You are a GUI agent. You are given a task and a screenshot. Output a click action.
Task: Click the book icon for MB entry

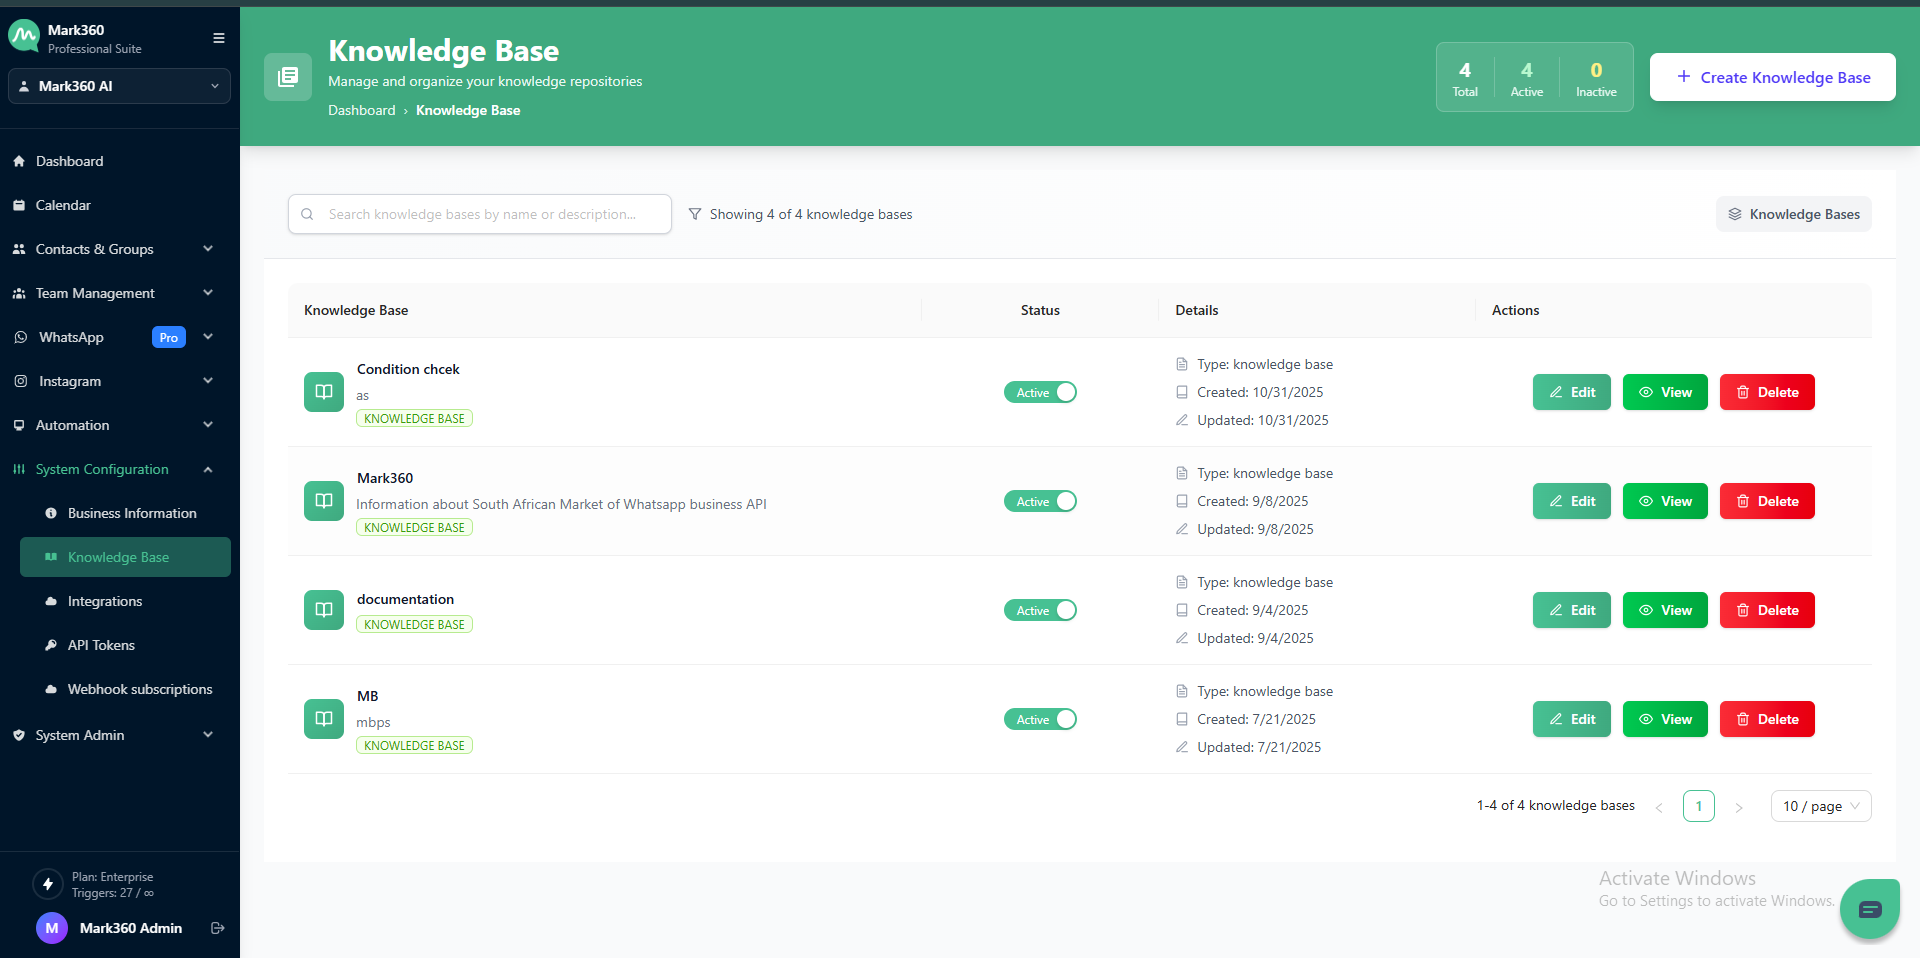(x=324, y=719)
